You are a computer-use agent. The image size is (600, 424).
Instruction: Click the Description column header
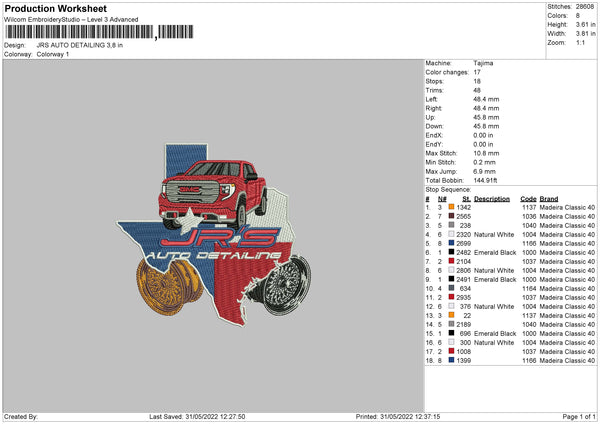coord(492,198)
